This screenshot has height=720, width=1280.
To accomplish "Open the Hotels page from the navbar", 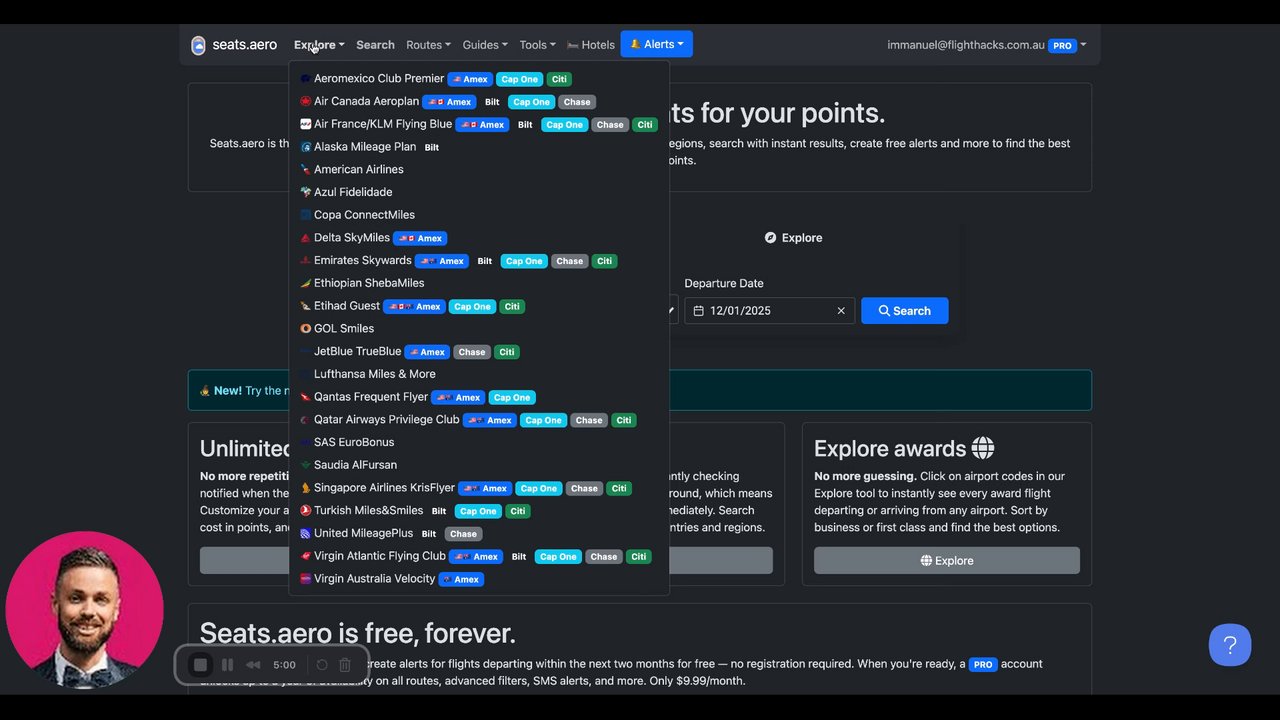I will pos(591,45).
